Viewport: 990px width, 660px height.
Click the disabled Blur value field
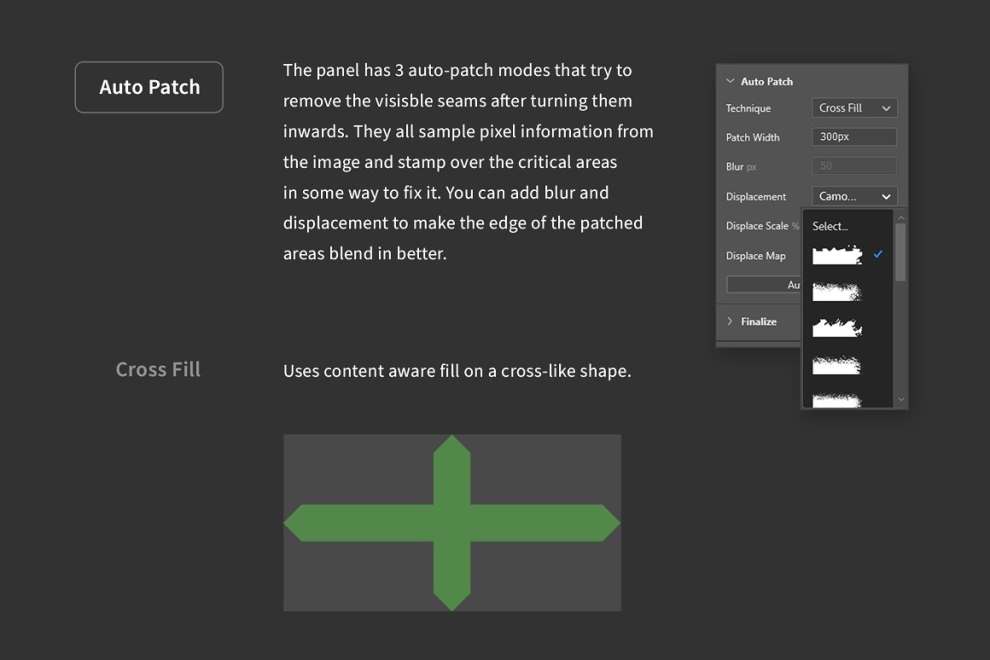854,166
